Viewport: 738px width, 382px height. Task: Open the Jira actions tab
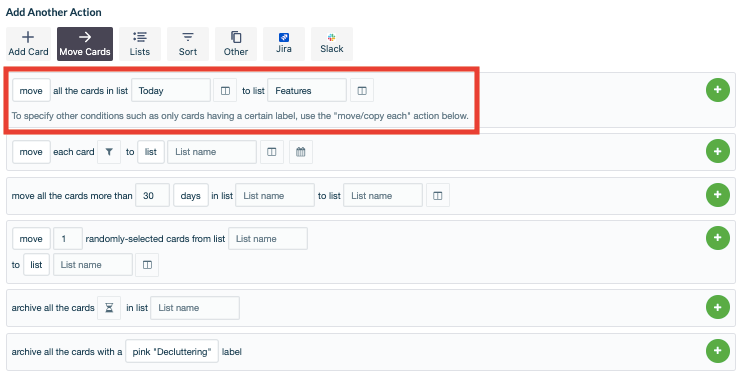pyautogui.click(x=284, y=44)
